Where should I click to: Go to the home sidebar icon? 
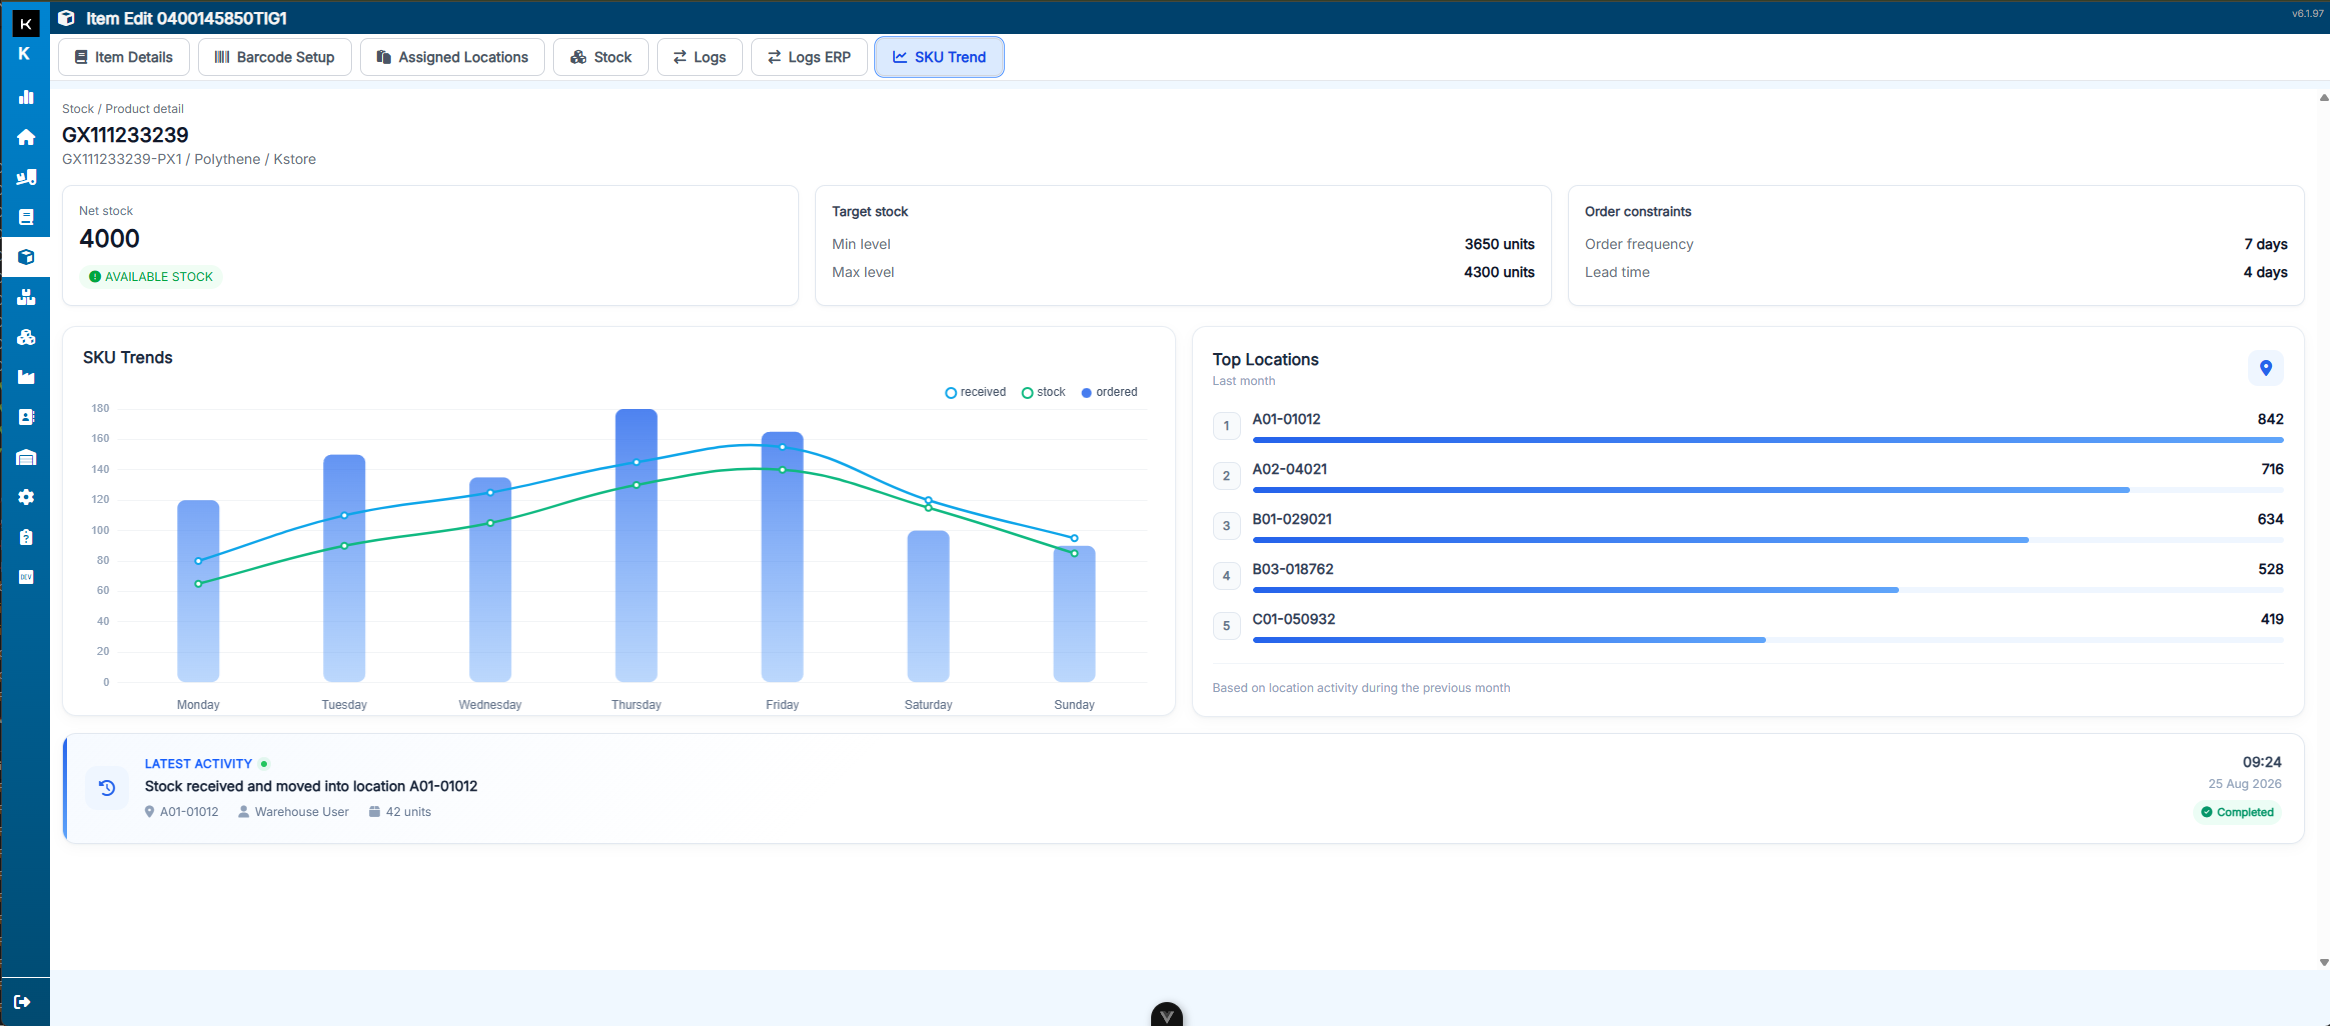coord(26,137)
